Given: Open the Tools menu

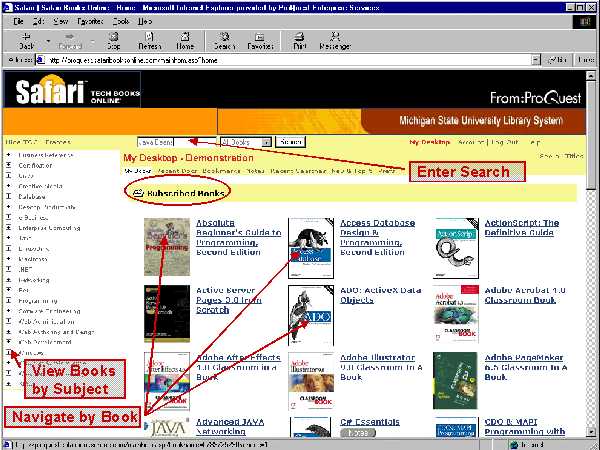Looking at the screenshot, I should pos(121,21).
